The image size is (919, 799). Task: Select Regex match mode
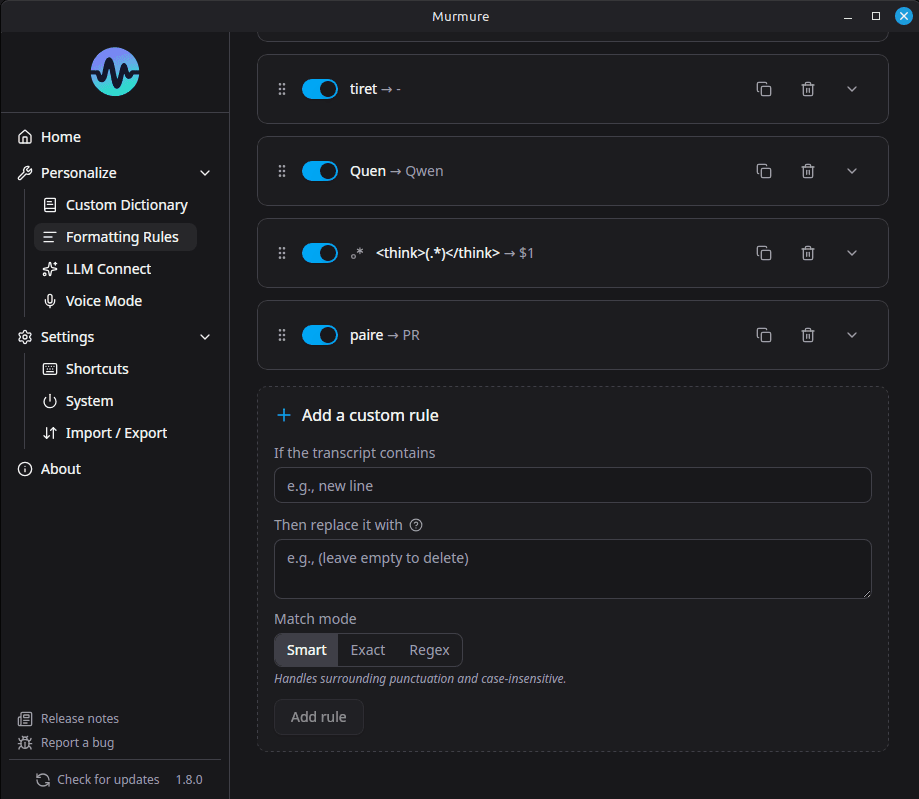[x=429, y=650]
